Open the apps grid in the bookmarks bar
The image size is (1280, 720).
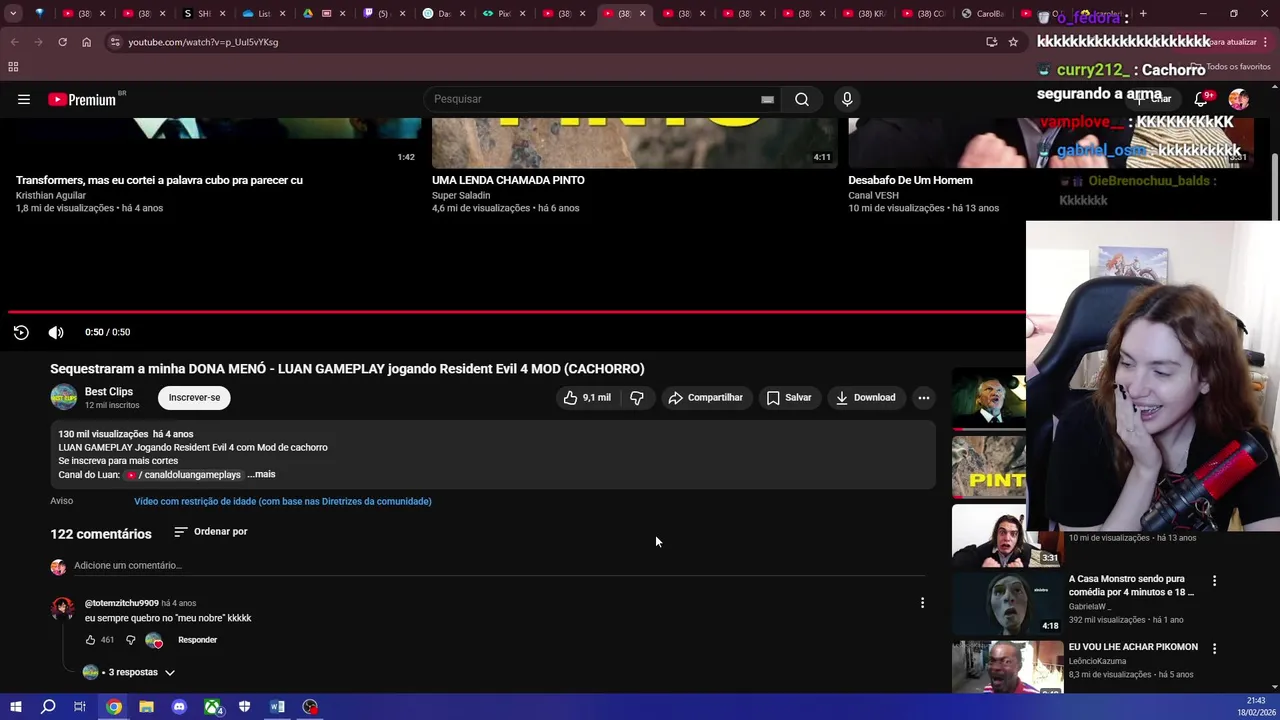[13, 67]
